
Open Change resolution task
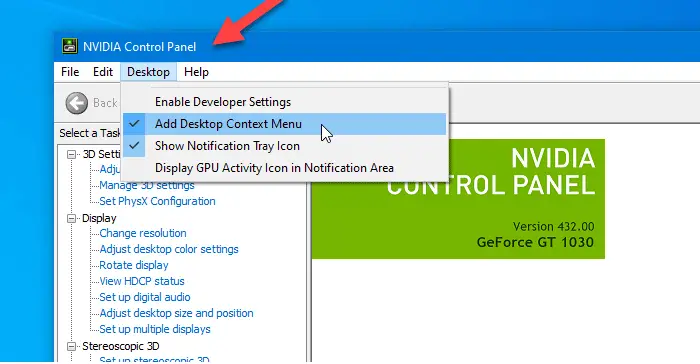[x=143, y=233]
